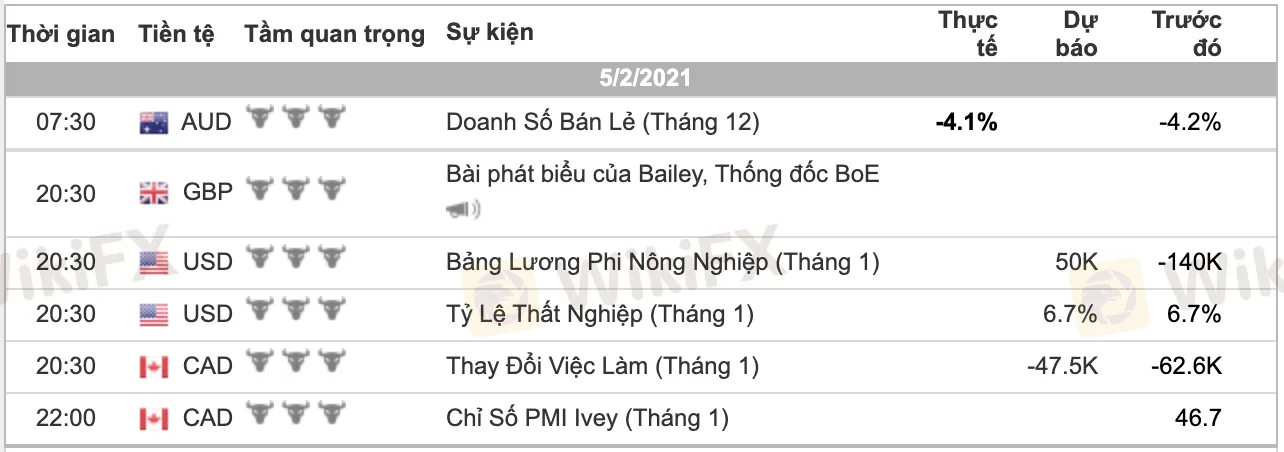The image size is (1284, 452).
Task: Click bull importance icons in PMI Ivey row
Action: click(295, 416)
